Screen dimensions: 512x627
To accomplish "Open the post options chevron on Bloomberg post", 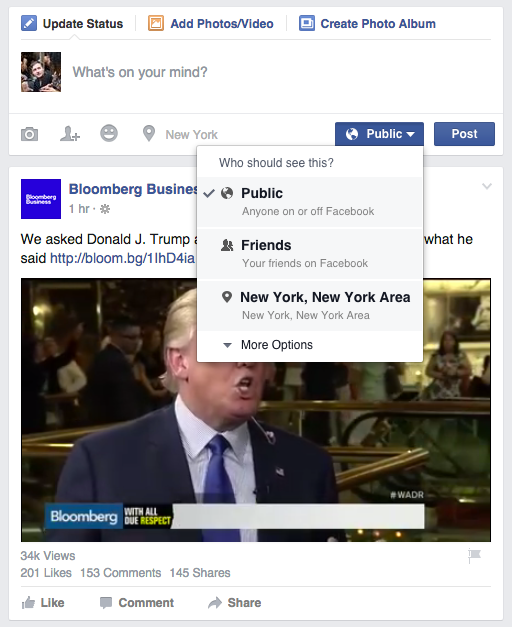I will (x=487, y=186).
